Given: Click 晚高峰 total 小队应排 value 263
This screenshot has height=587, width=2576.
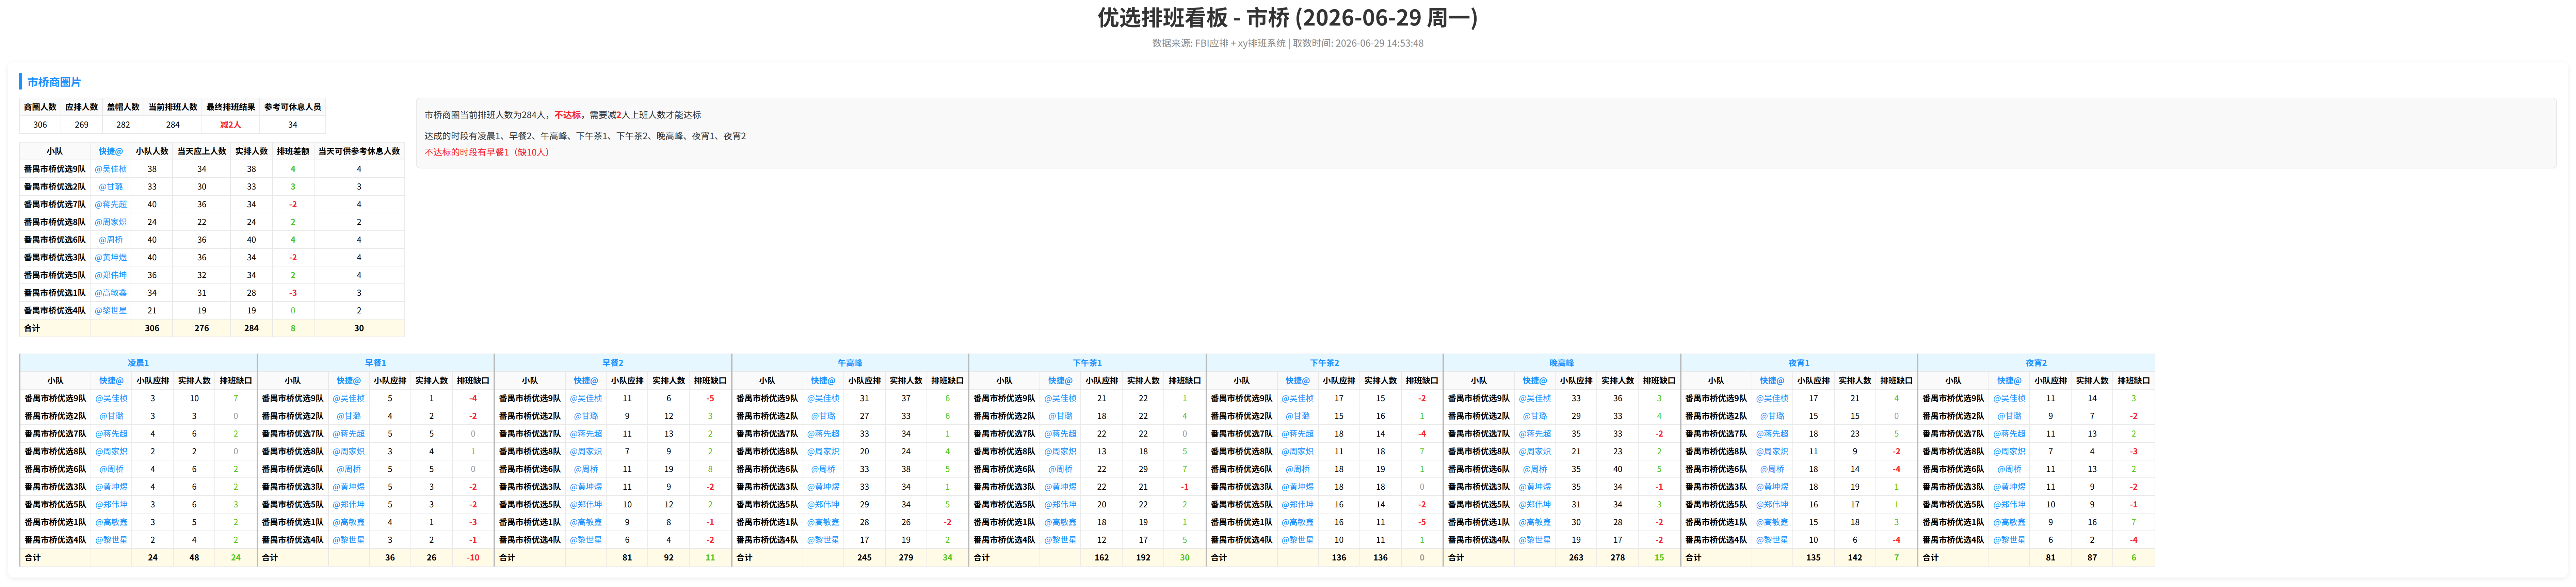Looking at the screenshot, I should [x=1576, y=558].
